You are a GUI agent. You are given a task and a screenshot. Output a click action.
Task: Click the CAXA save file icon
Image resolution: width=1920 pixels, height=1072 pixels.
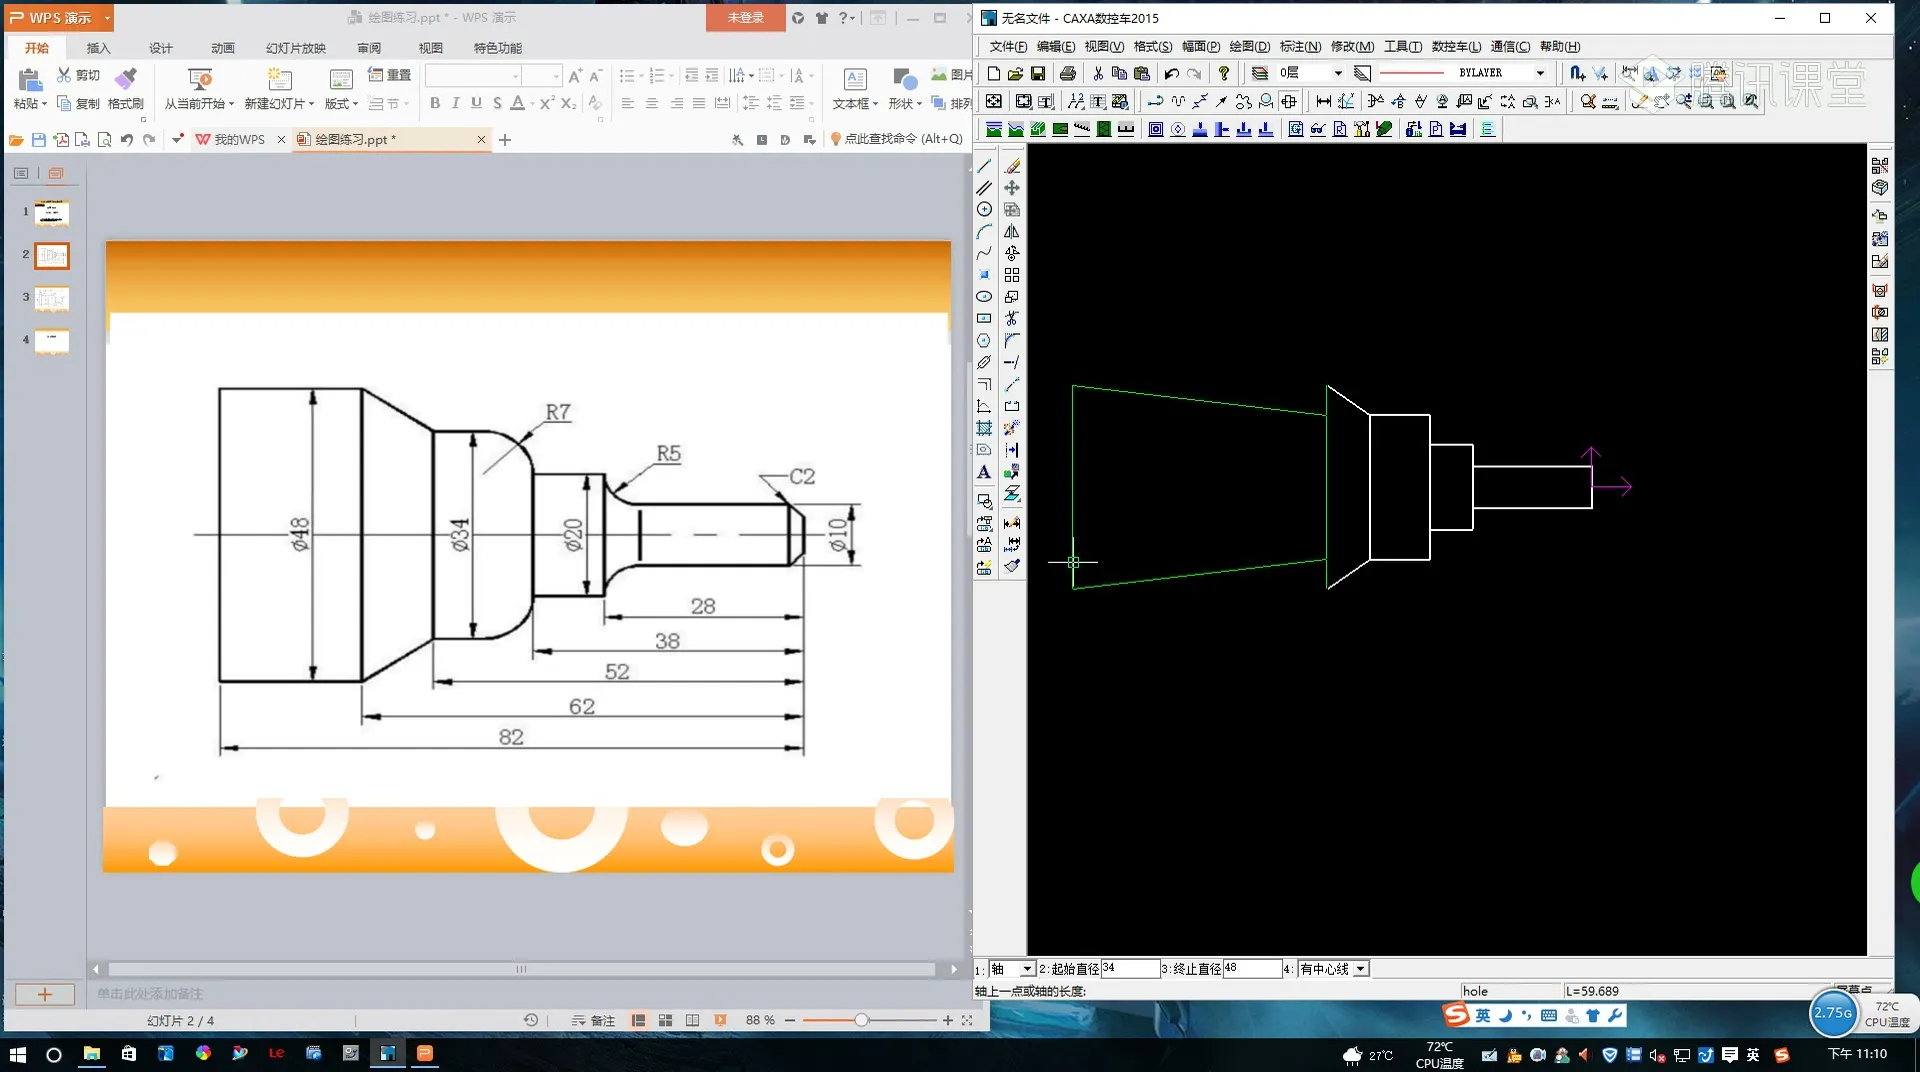1038,74
